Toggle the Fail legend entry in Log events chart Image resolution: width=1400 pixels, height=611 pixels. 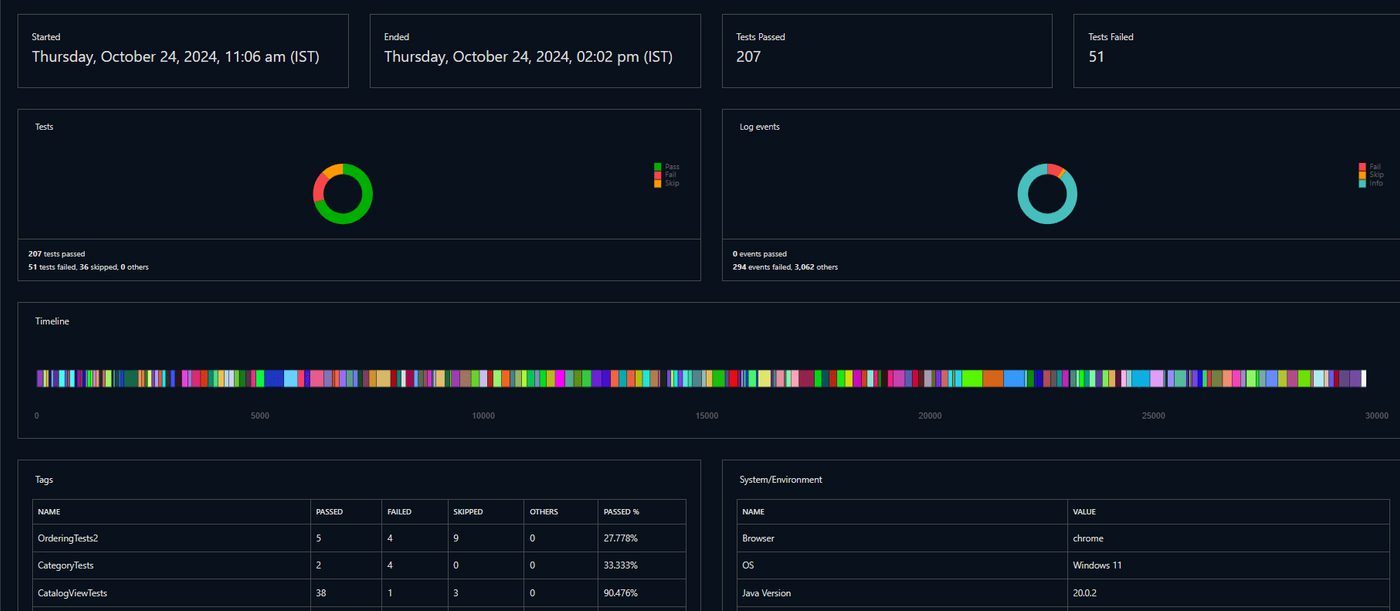coord(1370,167)
